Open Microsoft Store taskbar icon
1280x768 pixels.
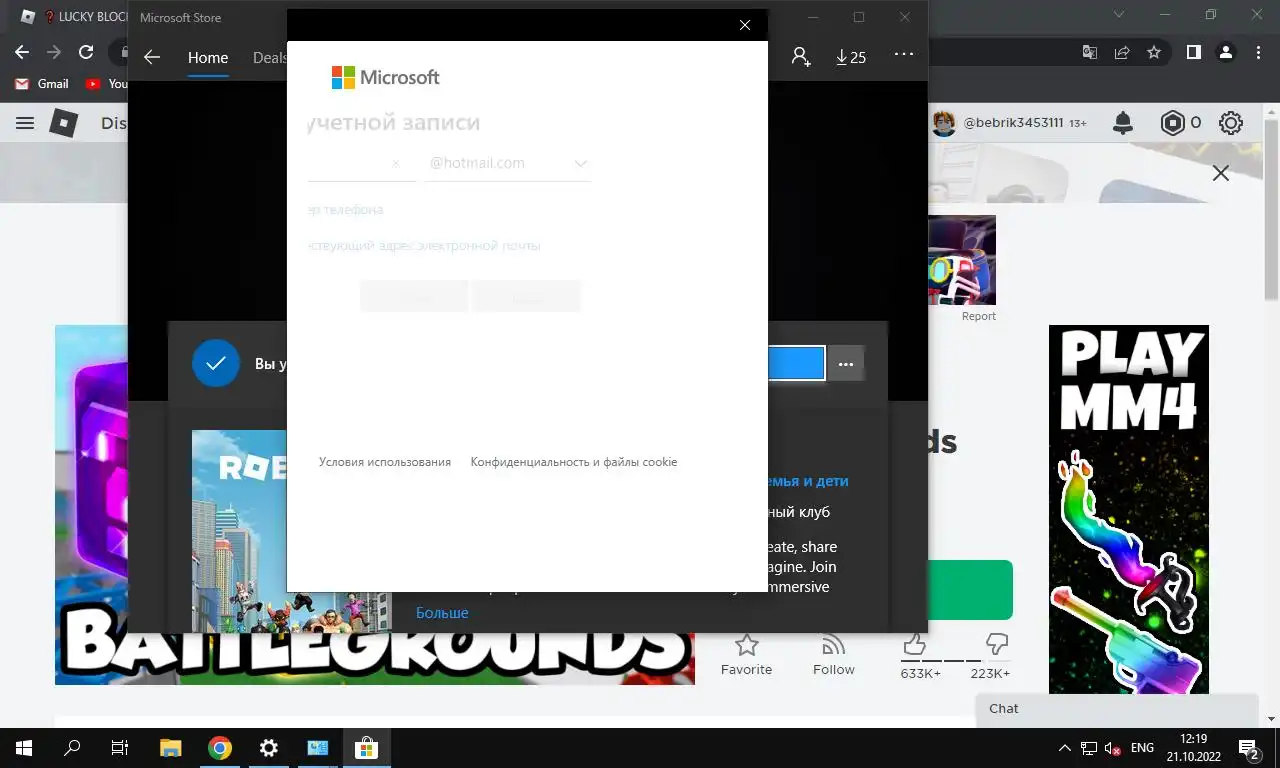366,747
